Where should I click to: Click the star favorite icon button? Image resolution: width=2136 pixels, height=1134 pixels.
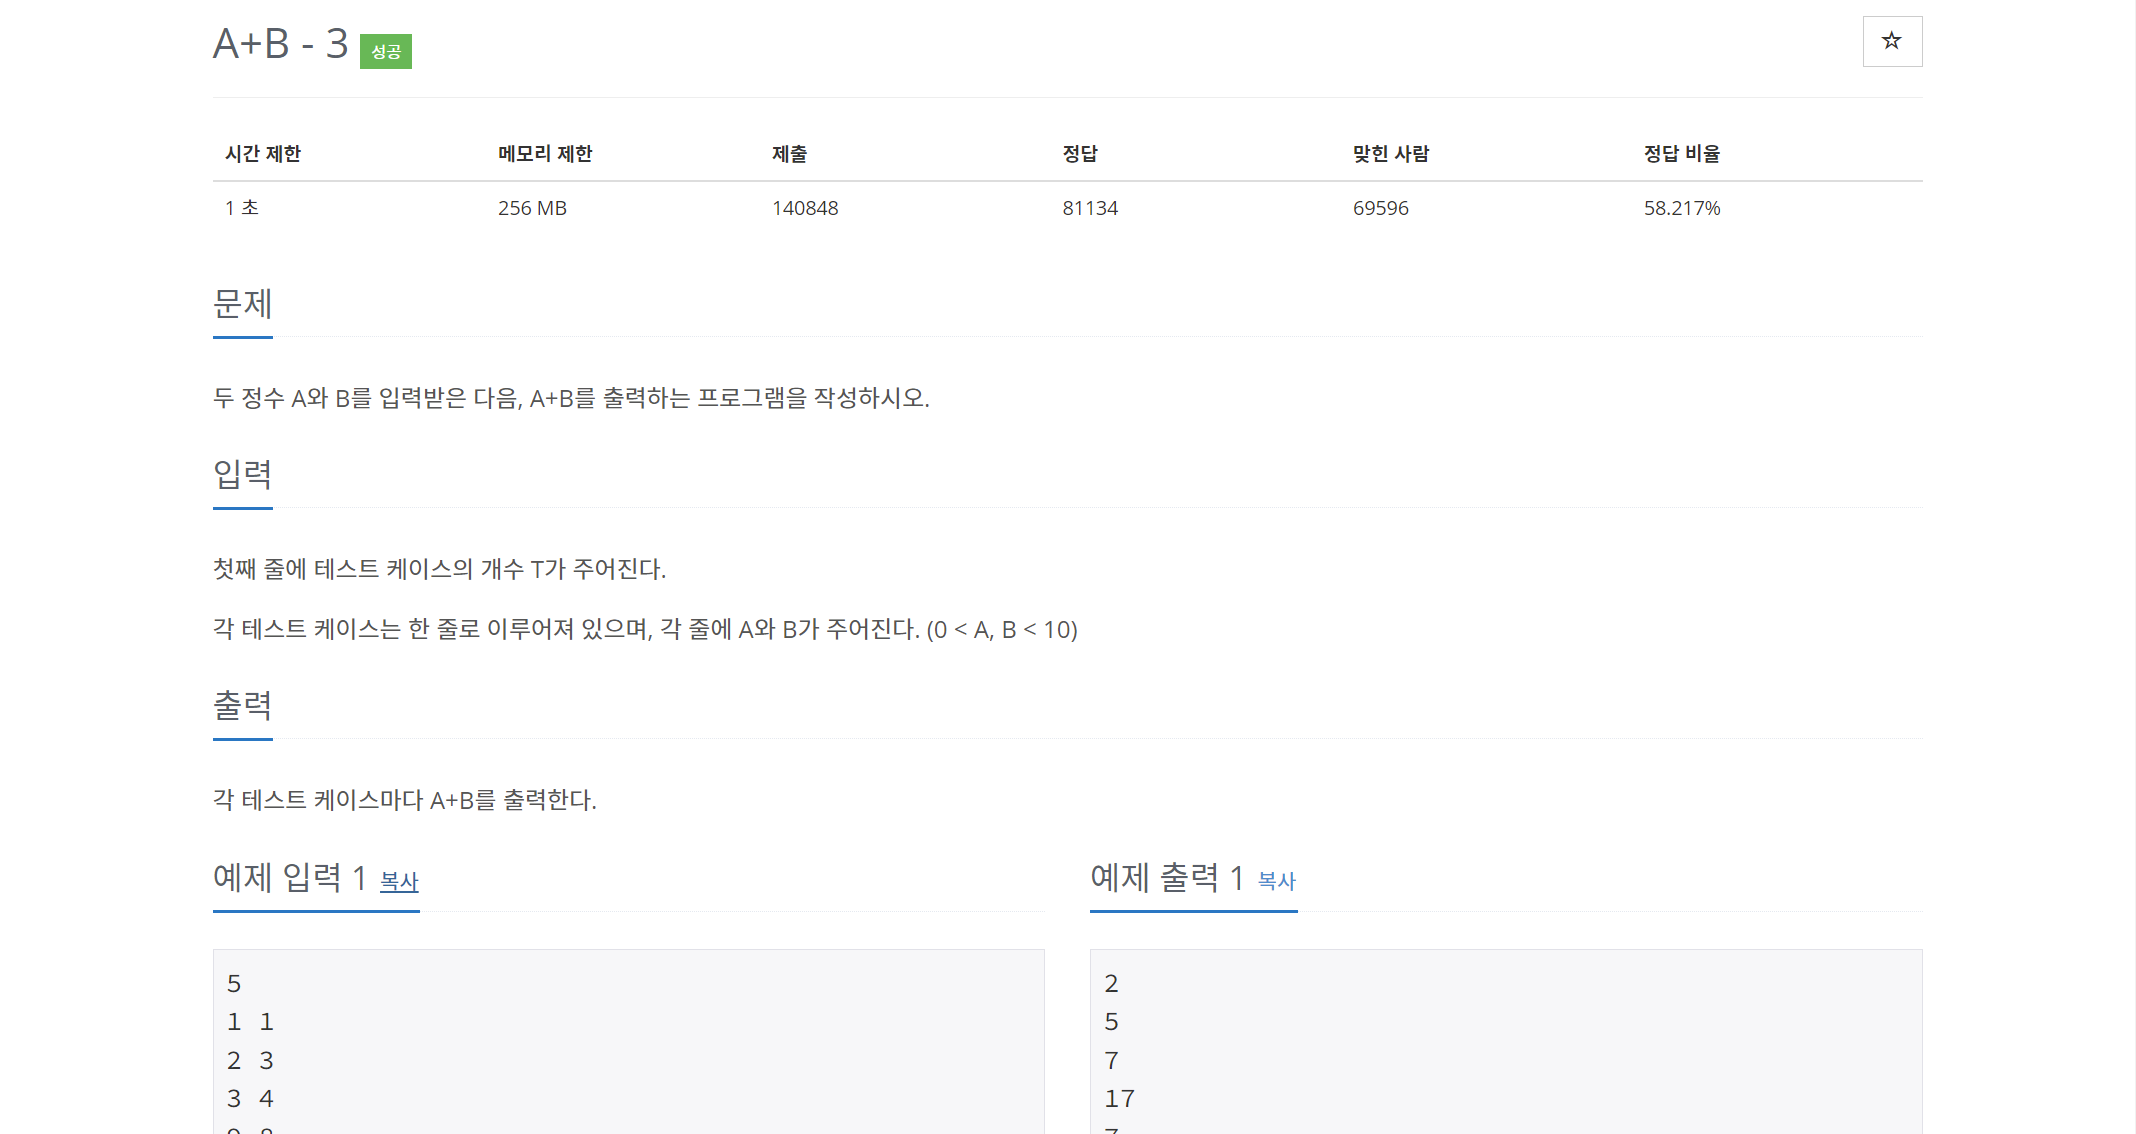pos(1891,41)
